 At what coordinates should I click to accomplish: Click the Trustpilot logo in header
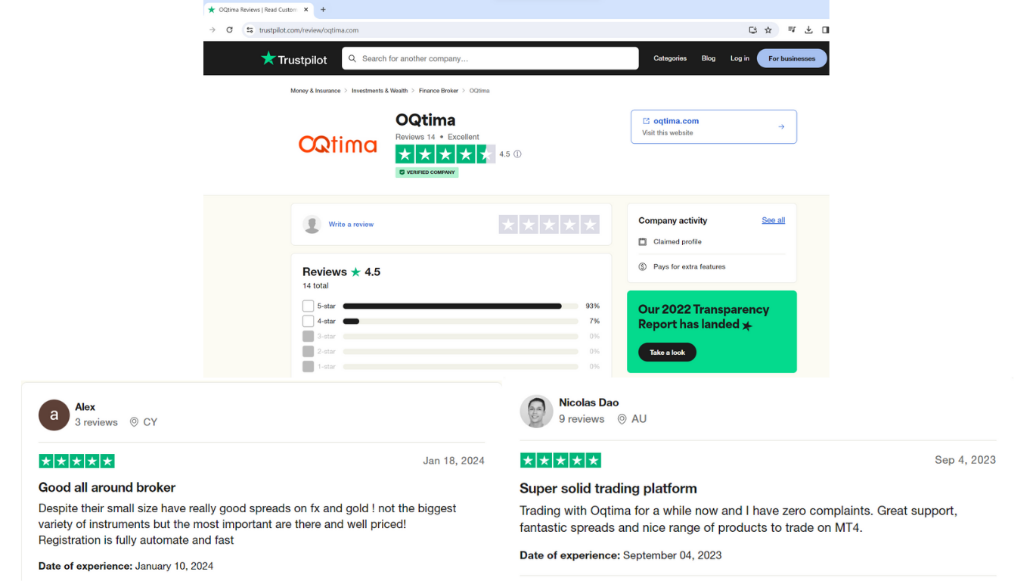[x=294, y=59]
